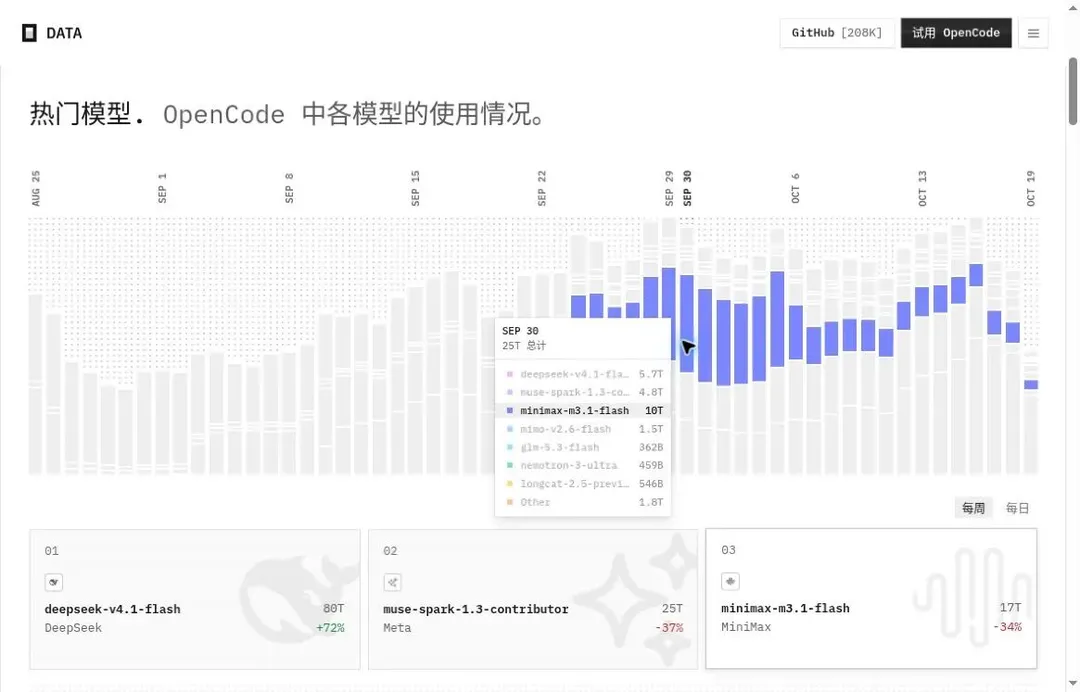Click the -34% change on the MiniMax card
This screenshot has height=692, width=1080.
click(1007, 627)
